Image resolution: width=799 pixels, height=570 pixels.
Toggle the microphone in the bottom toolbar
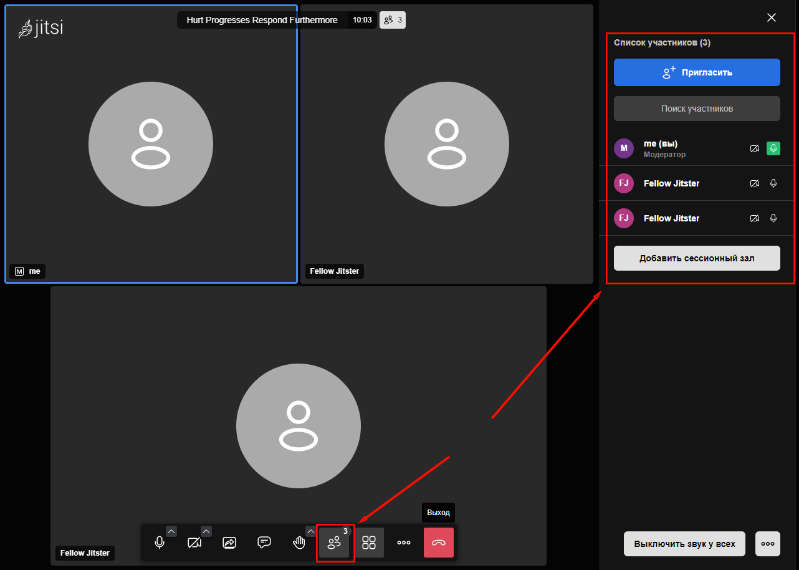click(x=159, y=542)
